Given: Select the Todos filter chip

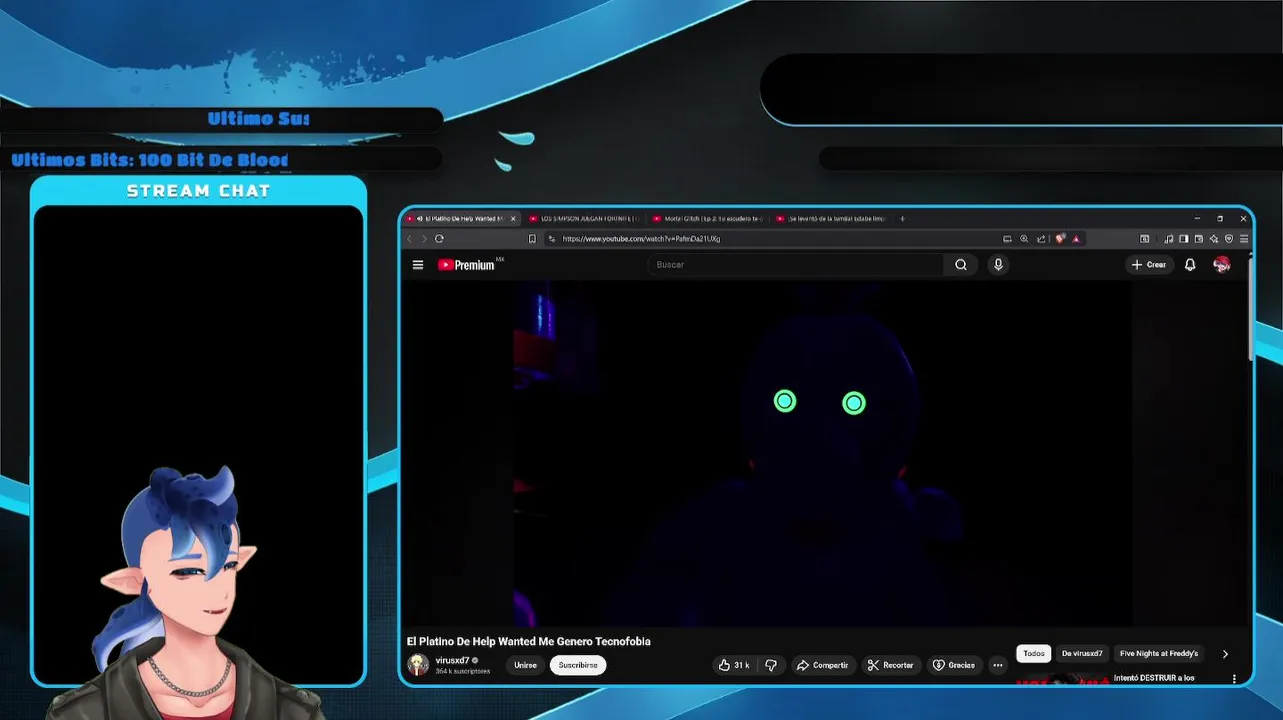Looking at the screenshot, I should 1034,654.
